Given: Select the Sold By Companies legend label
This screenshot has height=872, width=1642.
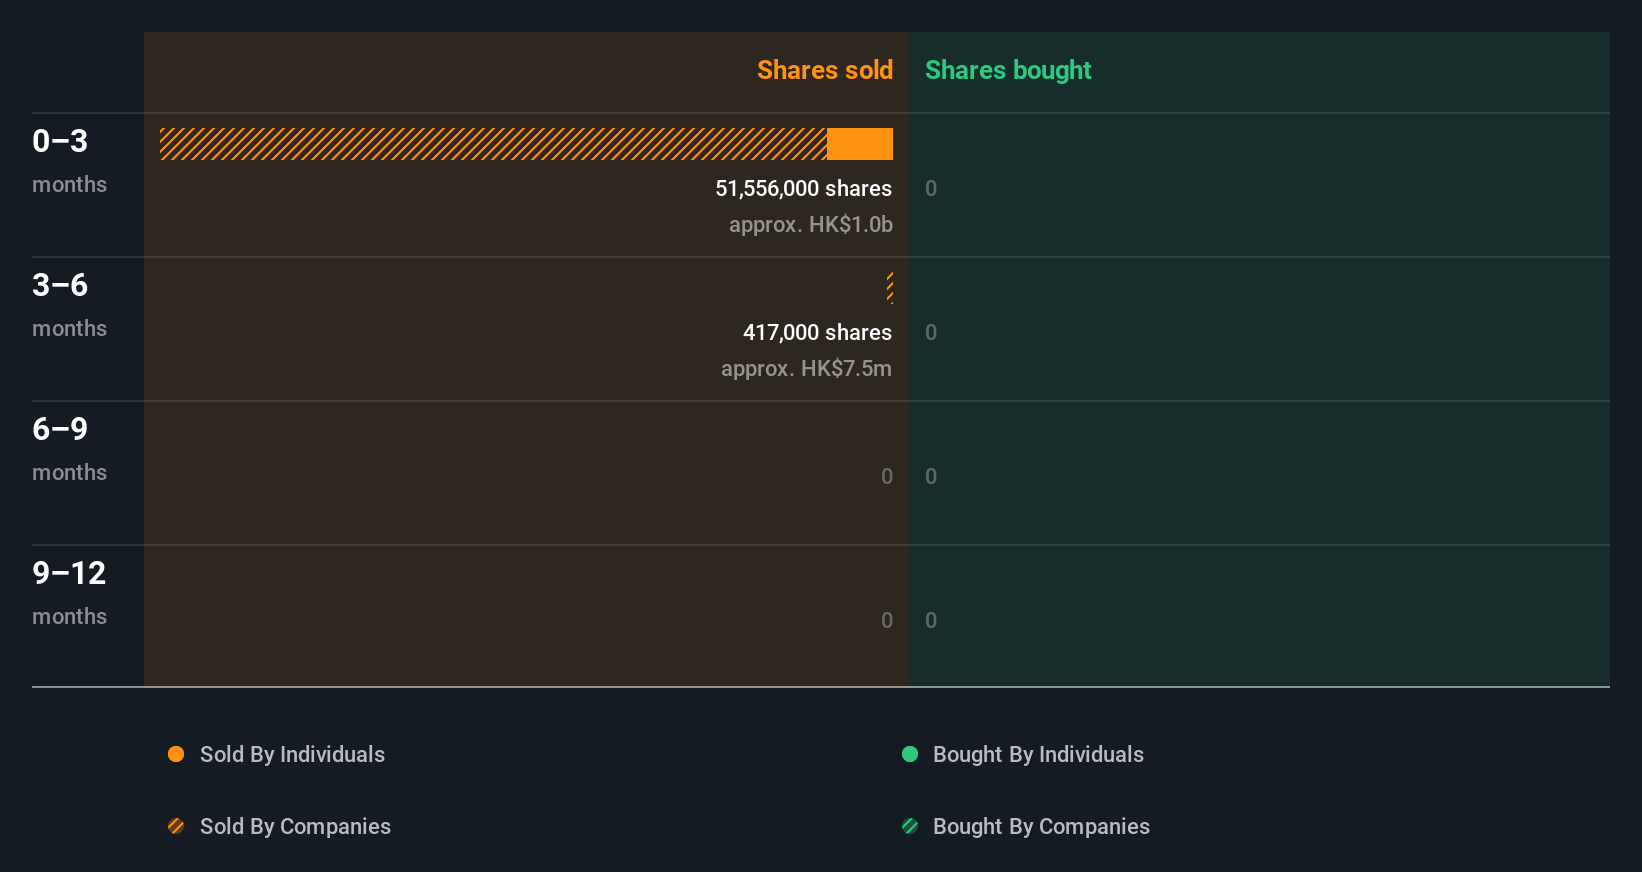Looking at the screenshot, I should 295,827.
